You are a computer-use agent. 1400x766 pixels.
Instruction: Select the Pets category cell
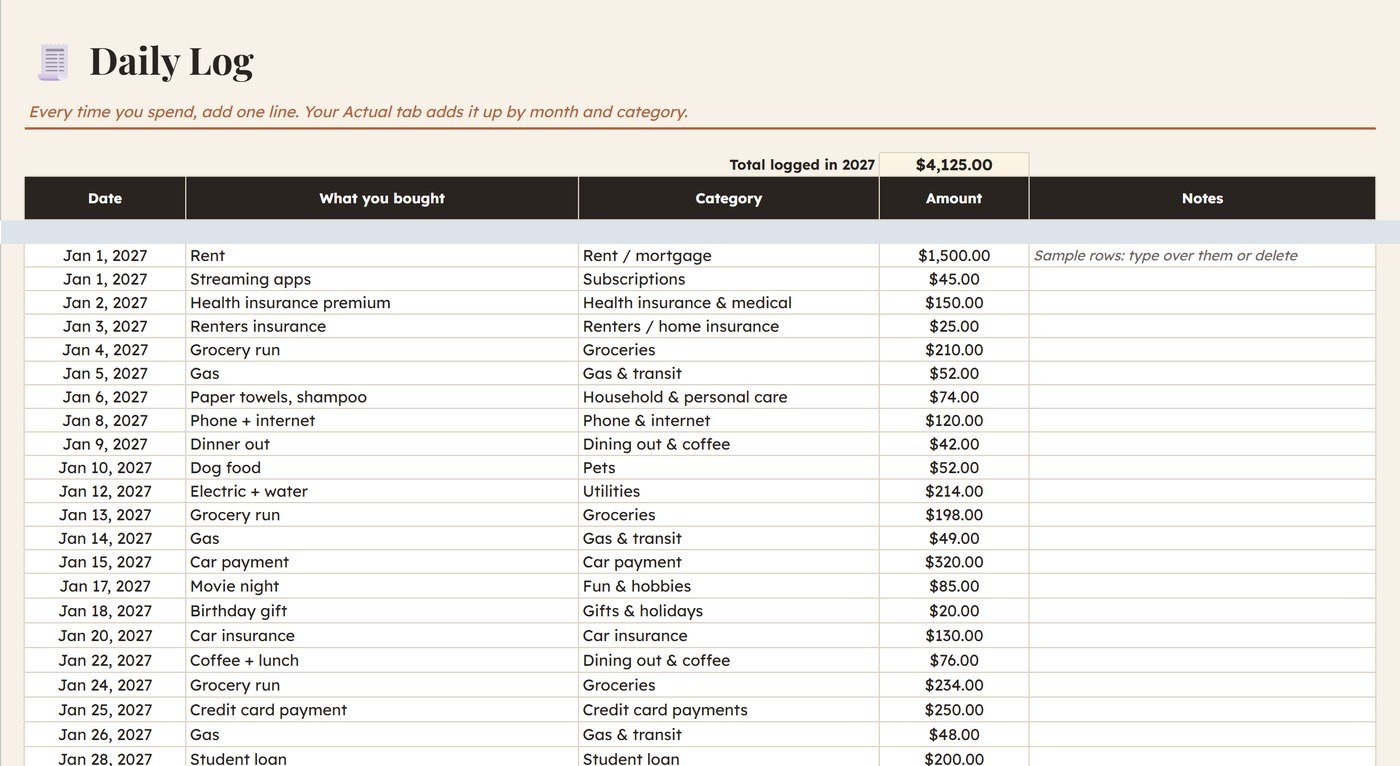[x=729, y=468]
